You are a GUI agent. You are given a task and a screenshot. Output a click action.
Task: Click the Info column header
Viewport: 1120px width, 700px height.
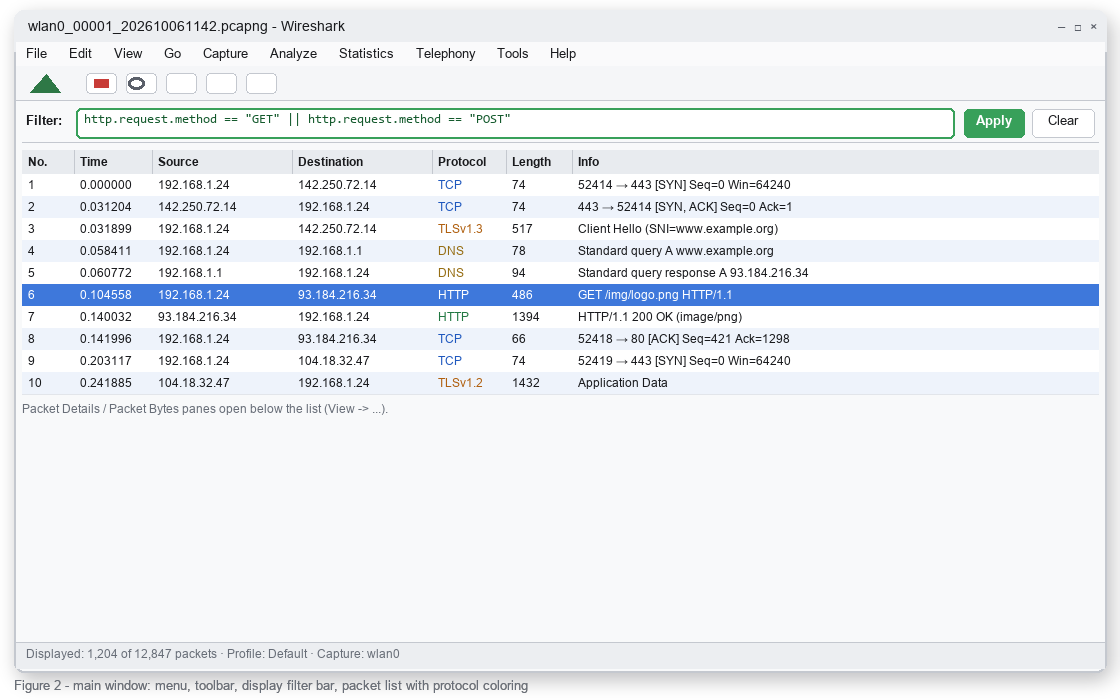[x=835, y=162]
